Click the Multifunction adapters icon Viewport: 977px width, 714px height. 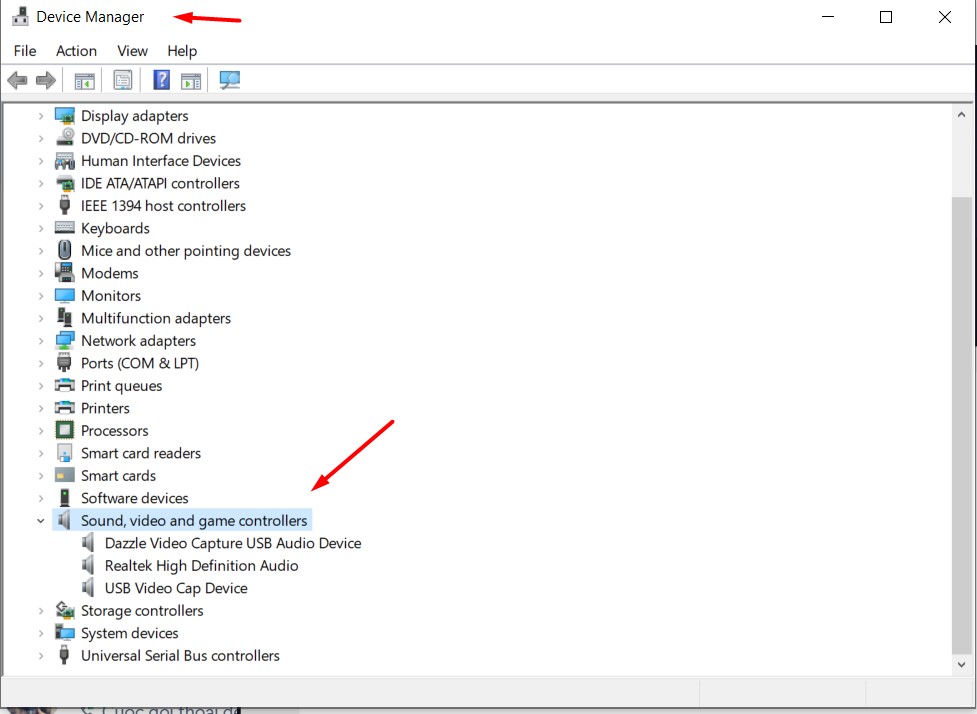point(65,318)
